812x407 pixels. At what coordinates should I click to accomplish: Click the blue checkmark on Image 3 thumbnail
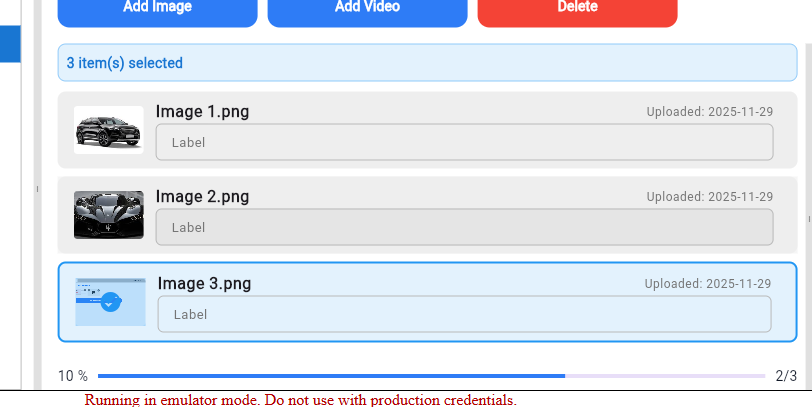click(111, 301)
